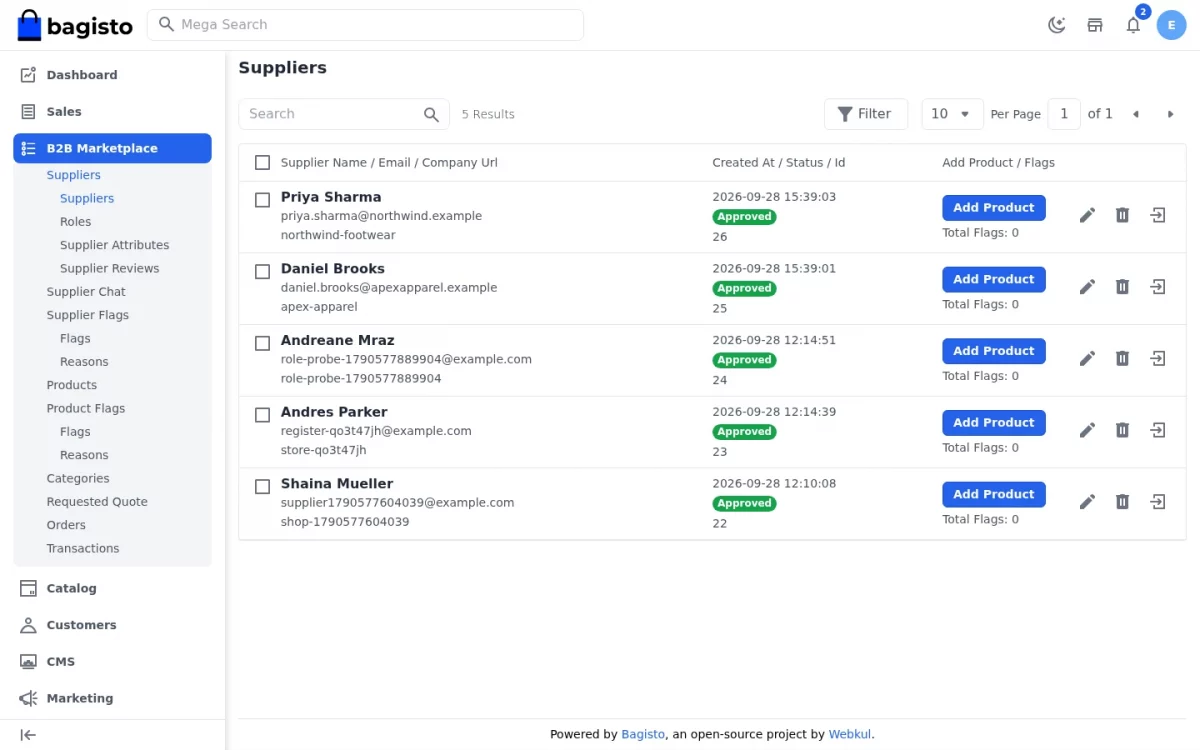
Task: Open the Filter panel
Action: [865, 114]
